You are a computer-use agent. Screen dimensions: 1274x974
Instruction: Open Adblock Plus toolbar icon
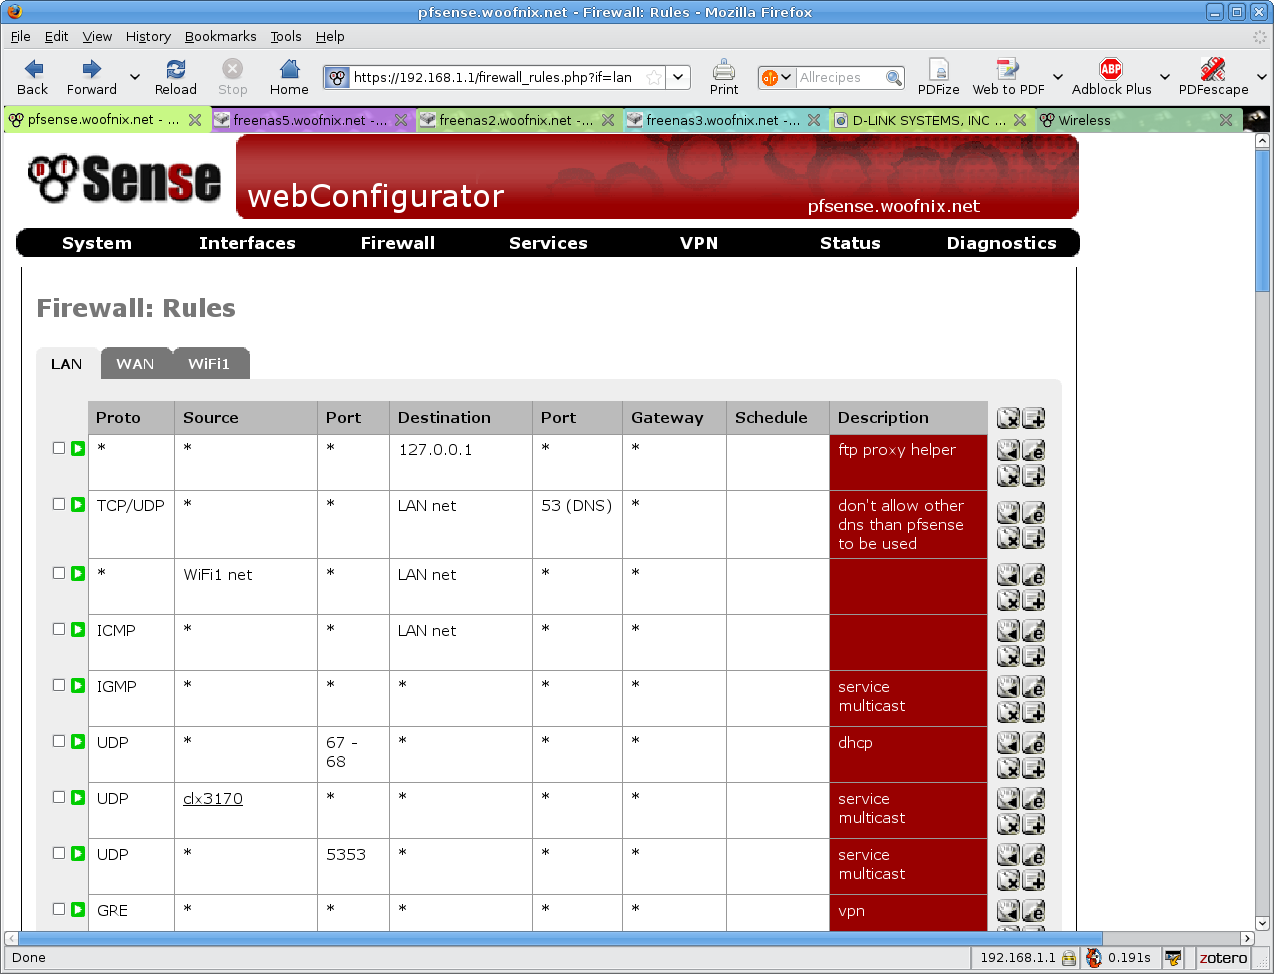pos(1111,77)
